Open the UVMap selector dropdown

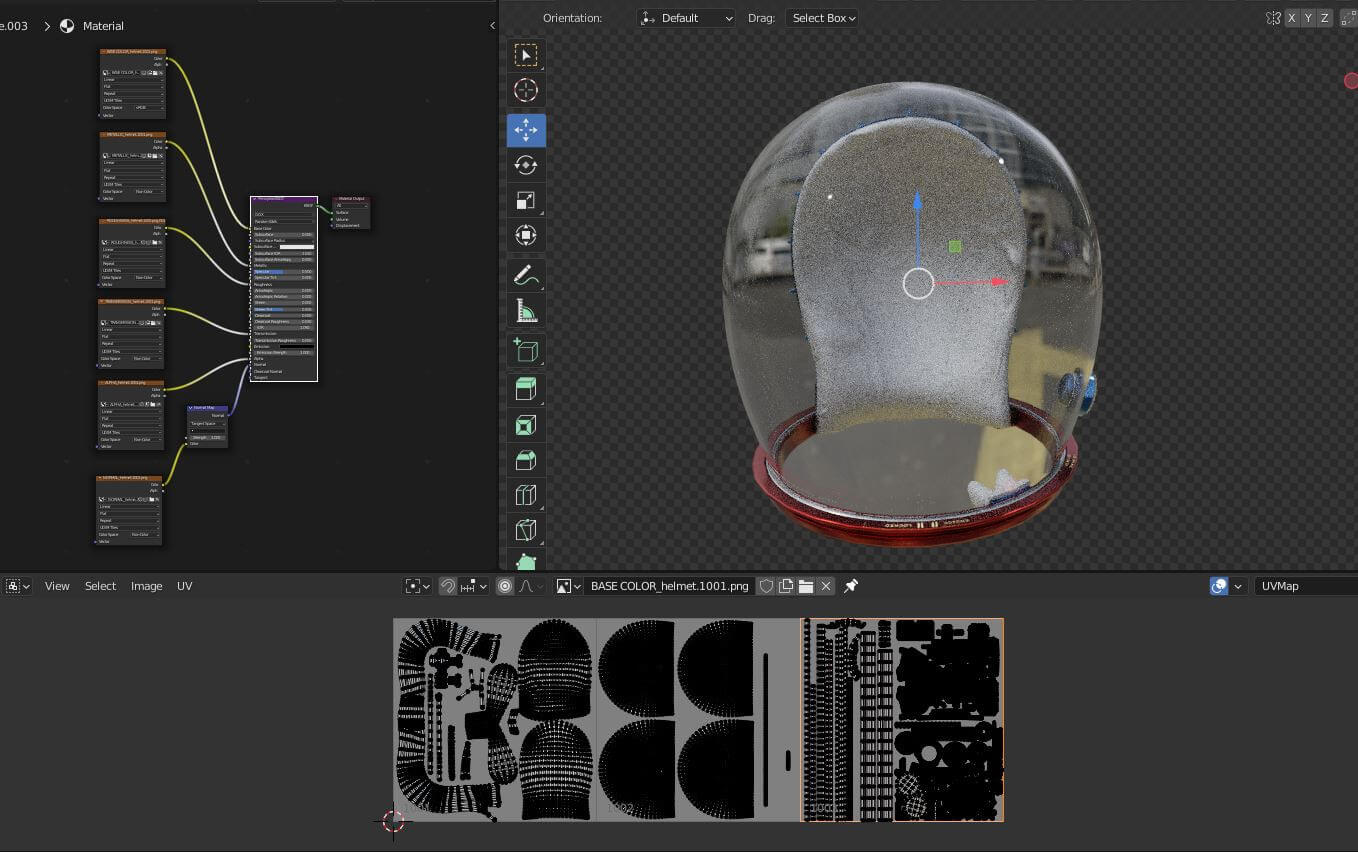[1306, 586]
